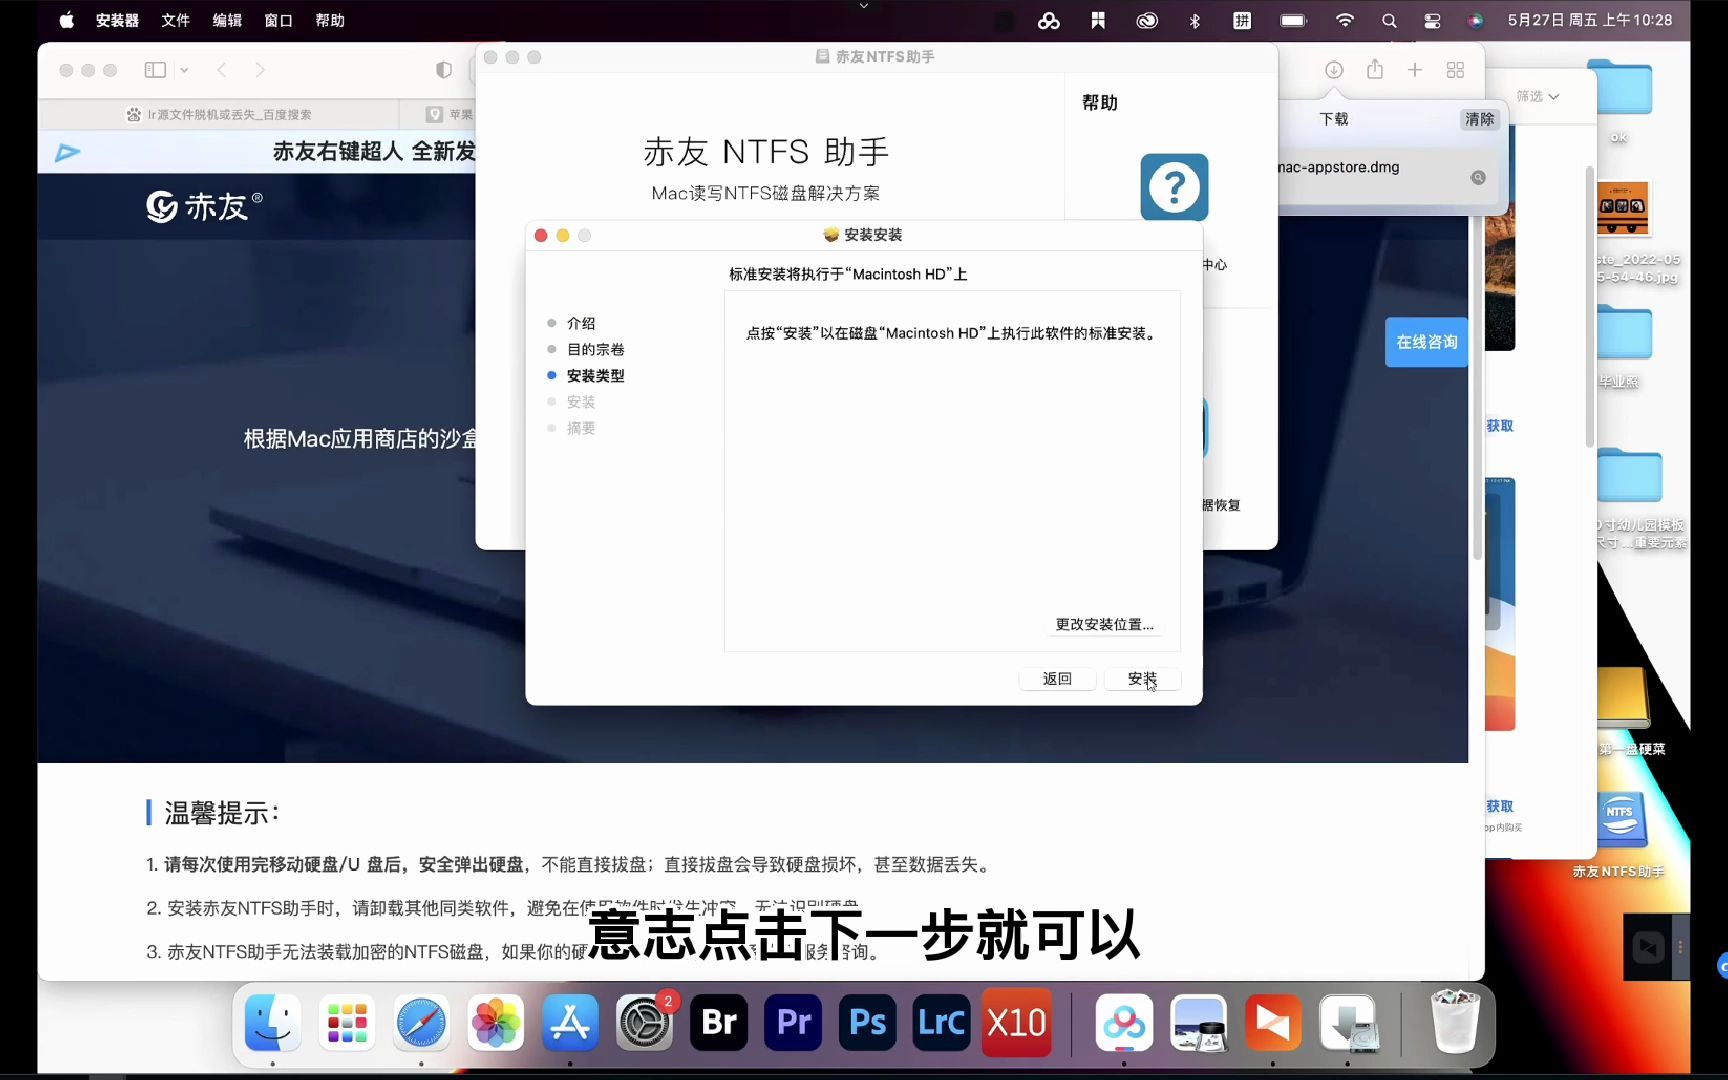This screenshot has height=1080, width=1728.
Task: Open the 筛选 filter dropdown
Action: (x=1537, y=96)
